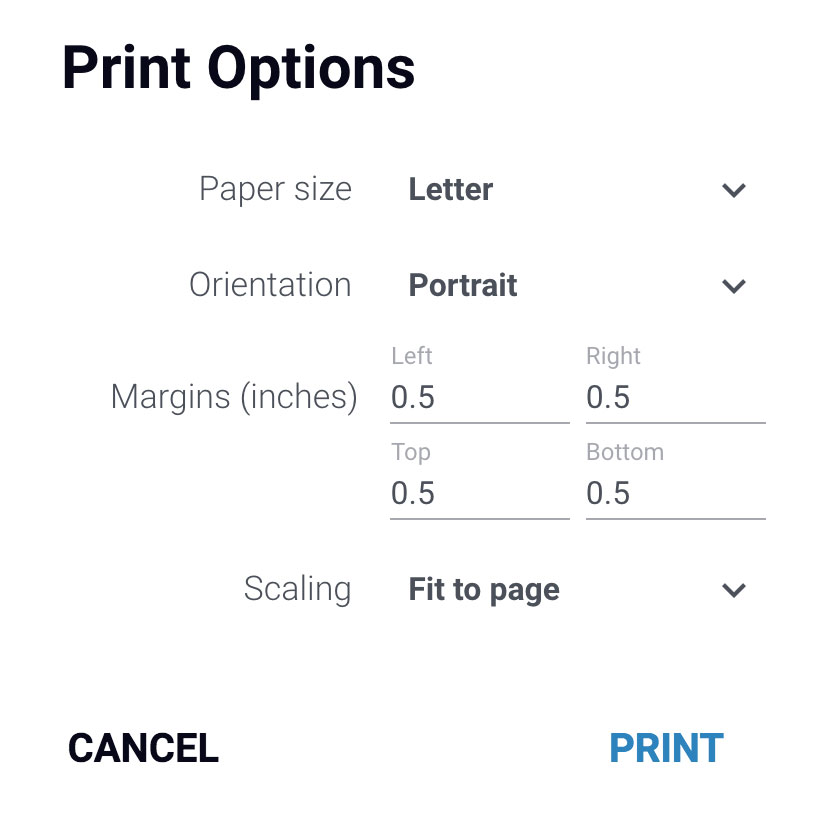Click the Top margin value field
The image size is (814, 814).
[480, 493]
